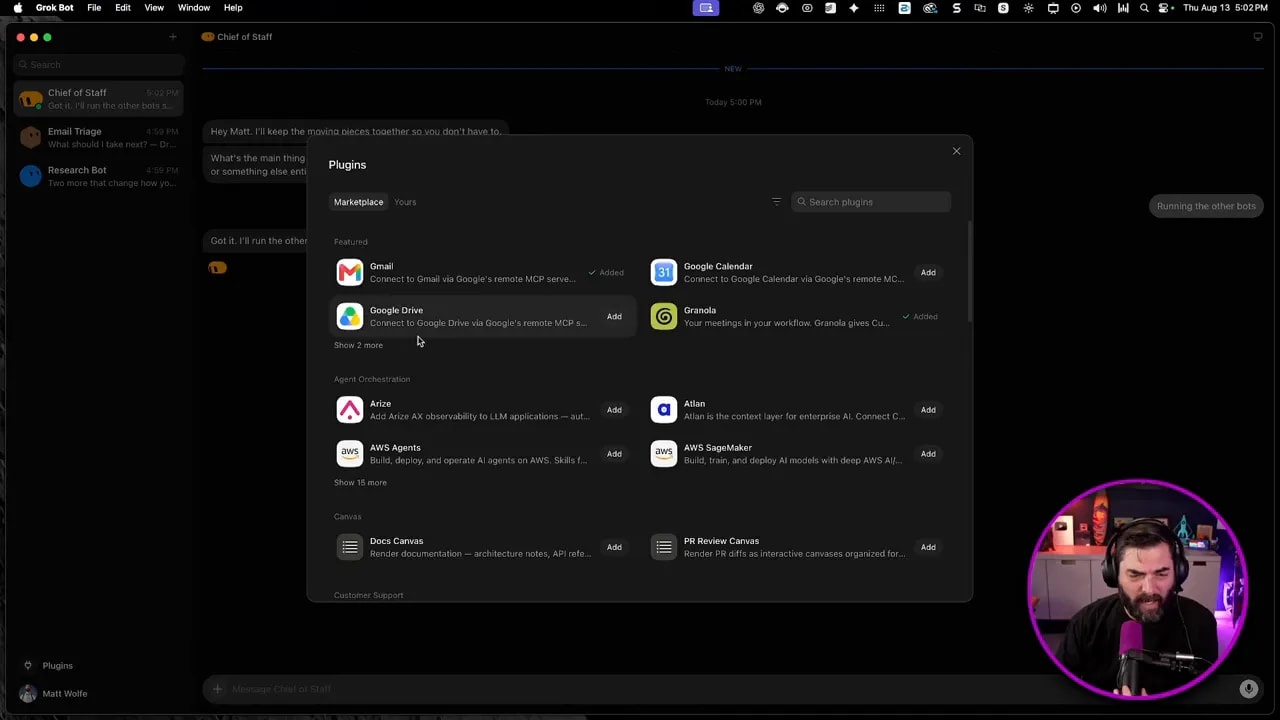Screen dimensions: 1280x720
Task: Open the File menu
Action: pos(94,8)
